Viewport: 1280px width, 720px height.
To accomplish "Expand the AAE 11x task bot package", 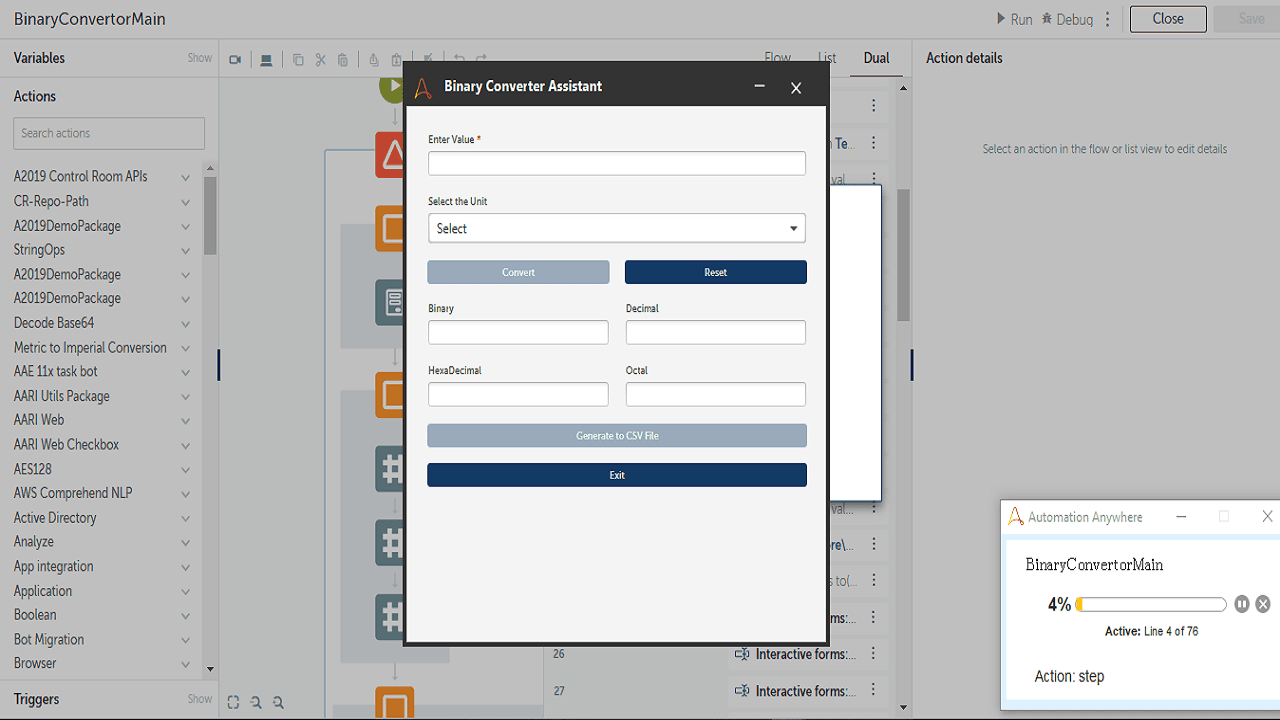I will (x=185, y=372).
